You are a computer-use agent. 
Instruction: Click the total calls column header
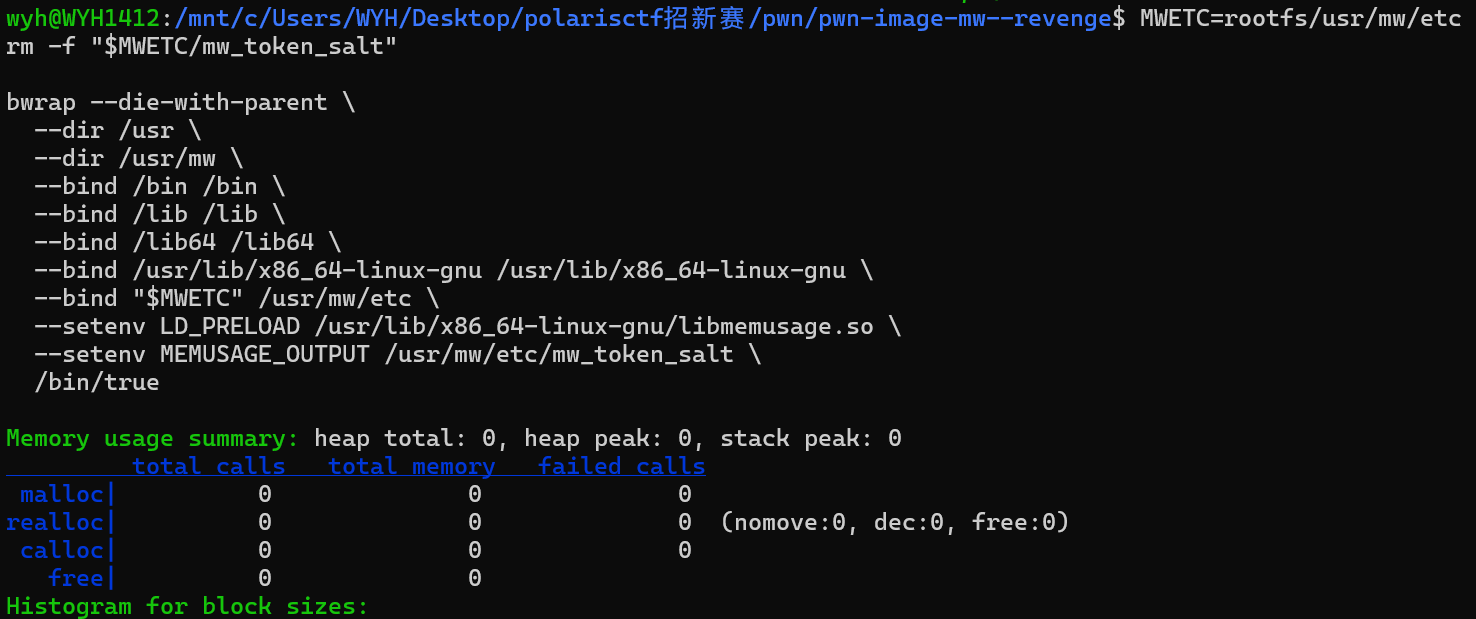coord(208,466)
